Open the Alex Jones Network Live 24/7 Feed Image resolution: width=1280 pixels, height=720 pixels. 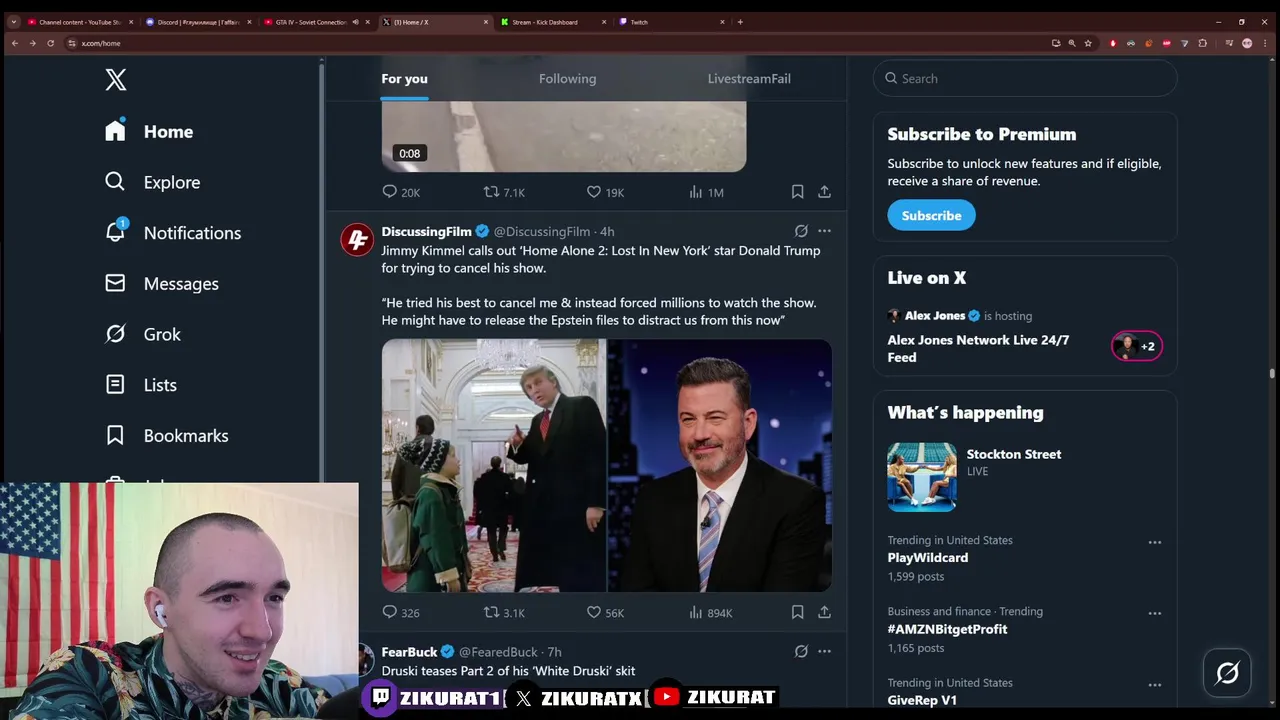(978, 348)
